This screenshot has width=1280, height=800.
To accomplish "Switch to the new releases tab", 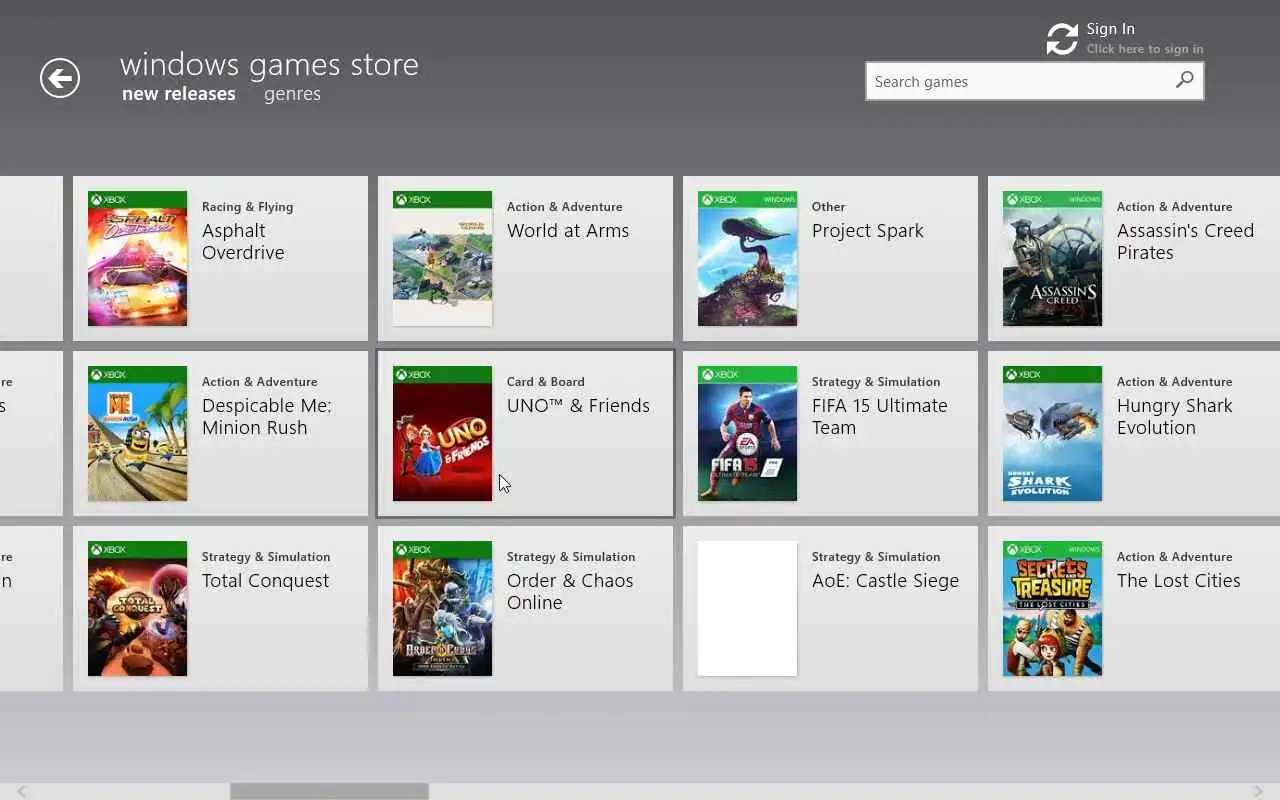I will 179,94.
